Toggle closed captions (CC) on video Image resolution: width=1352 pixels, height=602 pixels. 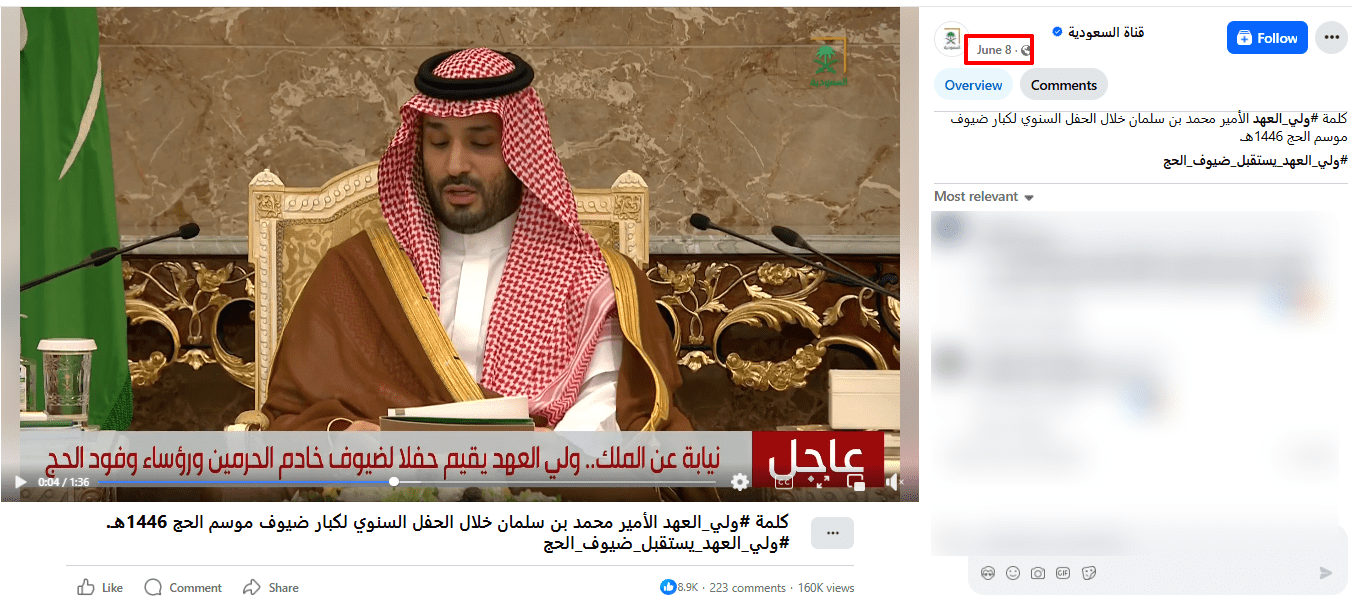coord(784,482)
